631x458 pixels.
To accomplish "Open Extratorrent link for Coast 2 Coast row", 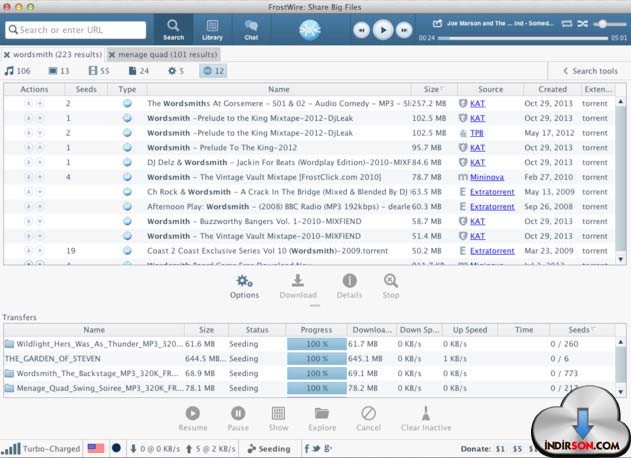I will pyautogui.click(x=492, y=251).
